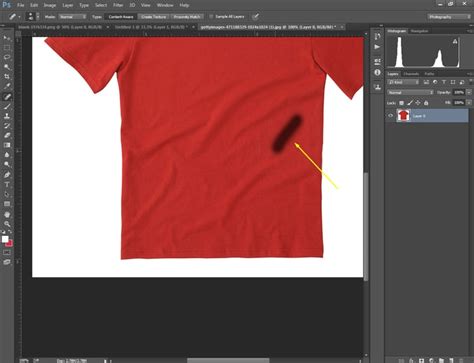474x363 pixels.
Task: Select the Horizontal Type tool
Action: (7, 184)
